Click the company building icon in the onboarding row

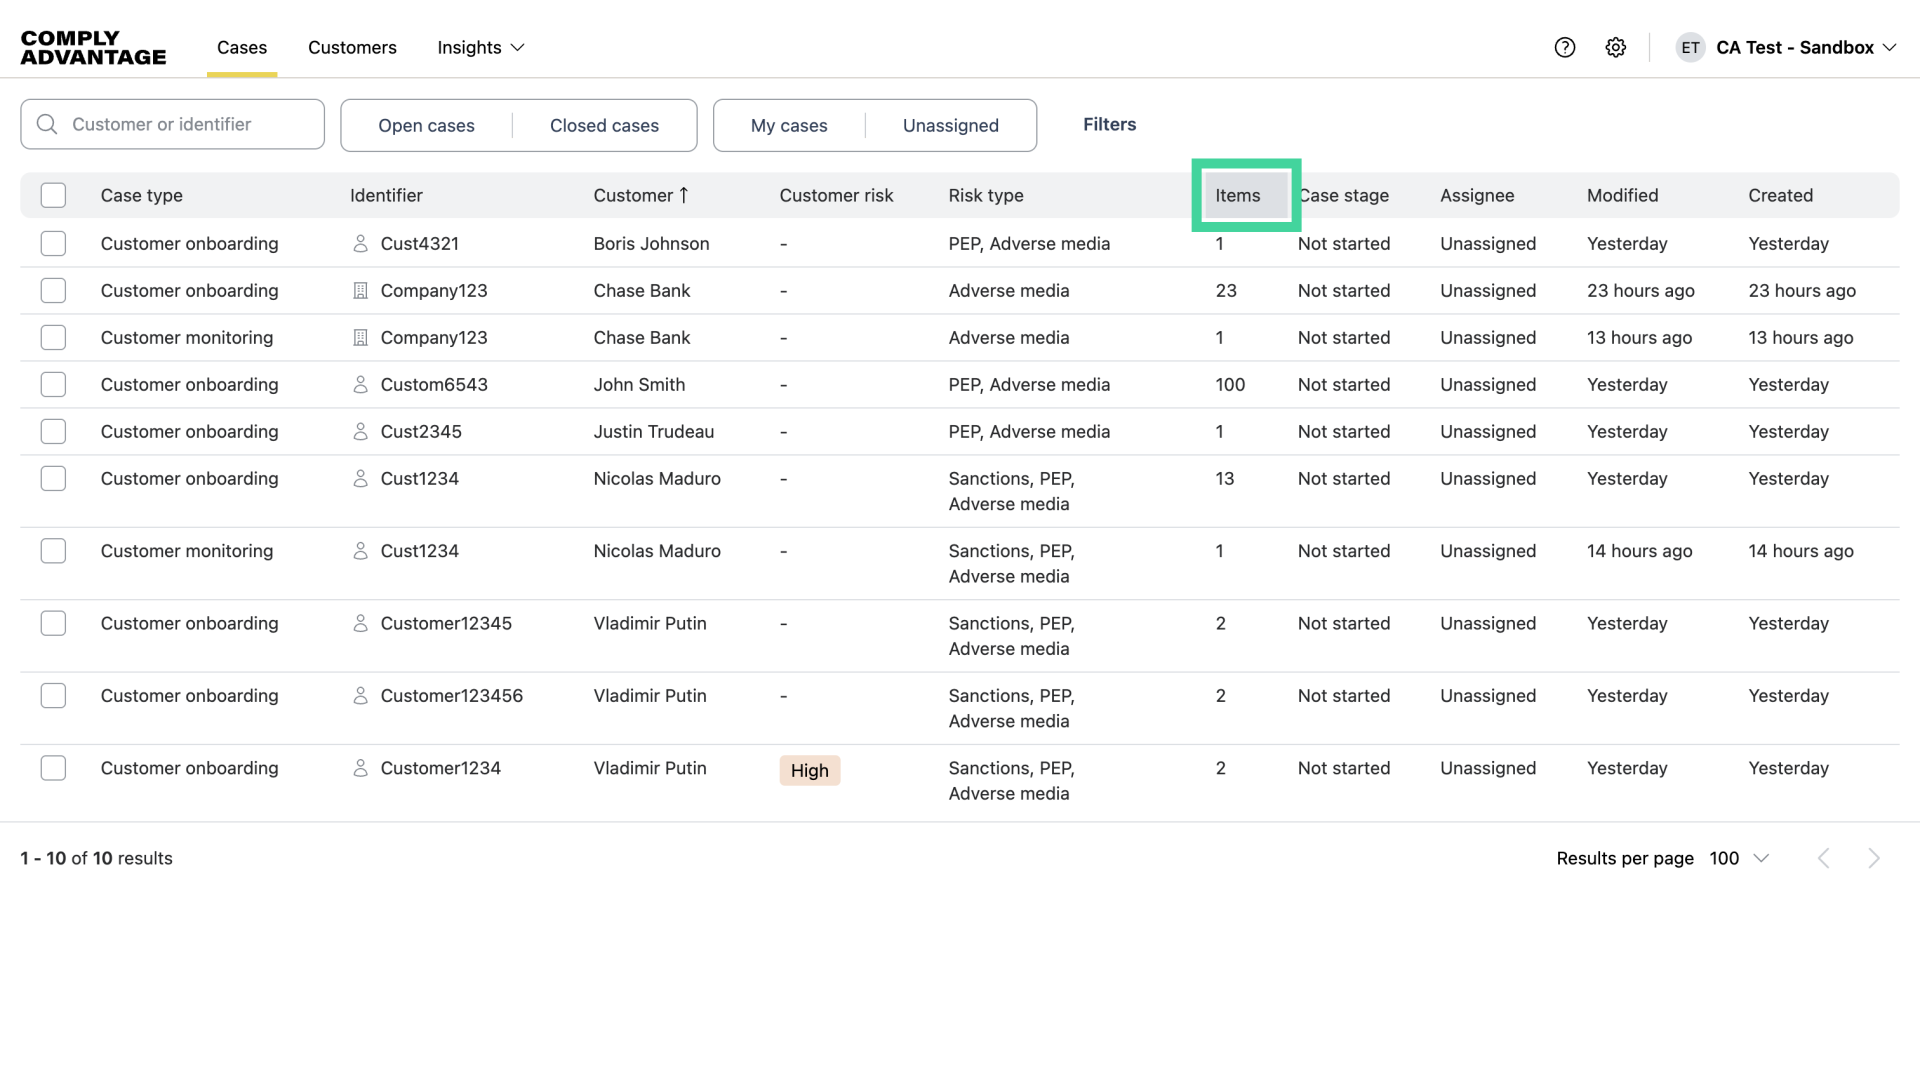(x=361, y=291)
